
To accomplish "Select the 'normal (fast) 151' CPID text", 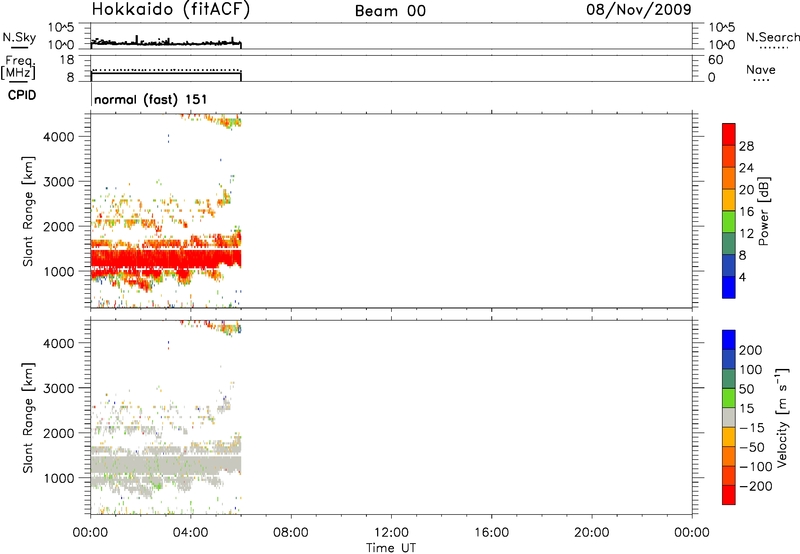I will (x=151, y=99).
